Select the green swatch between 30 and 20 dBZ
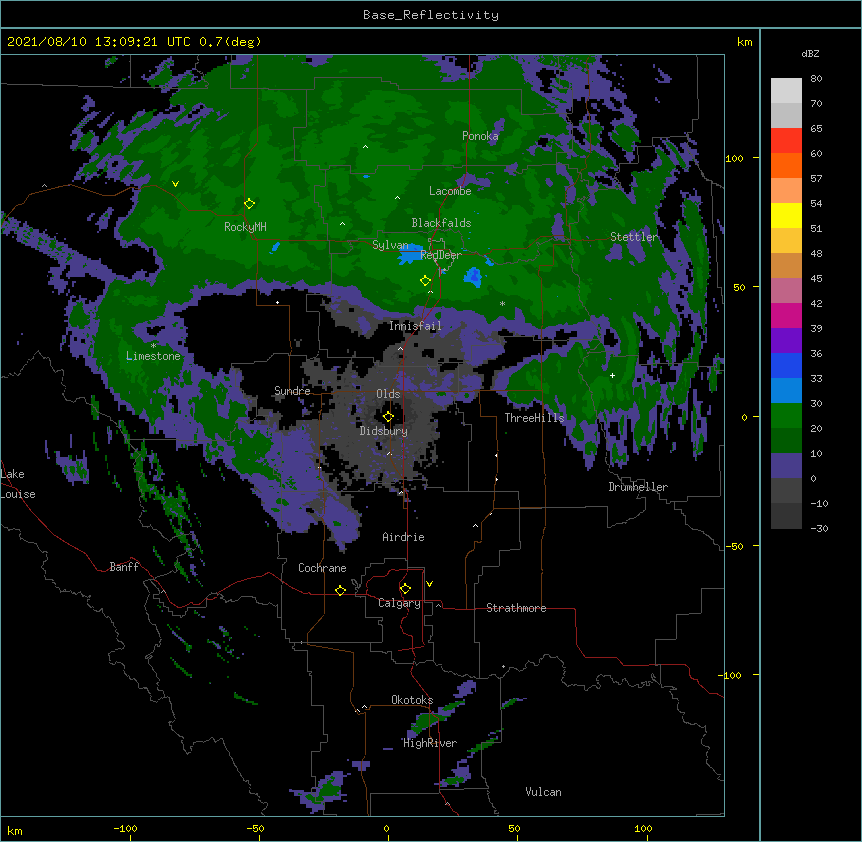 click(x=786, y=416)
